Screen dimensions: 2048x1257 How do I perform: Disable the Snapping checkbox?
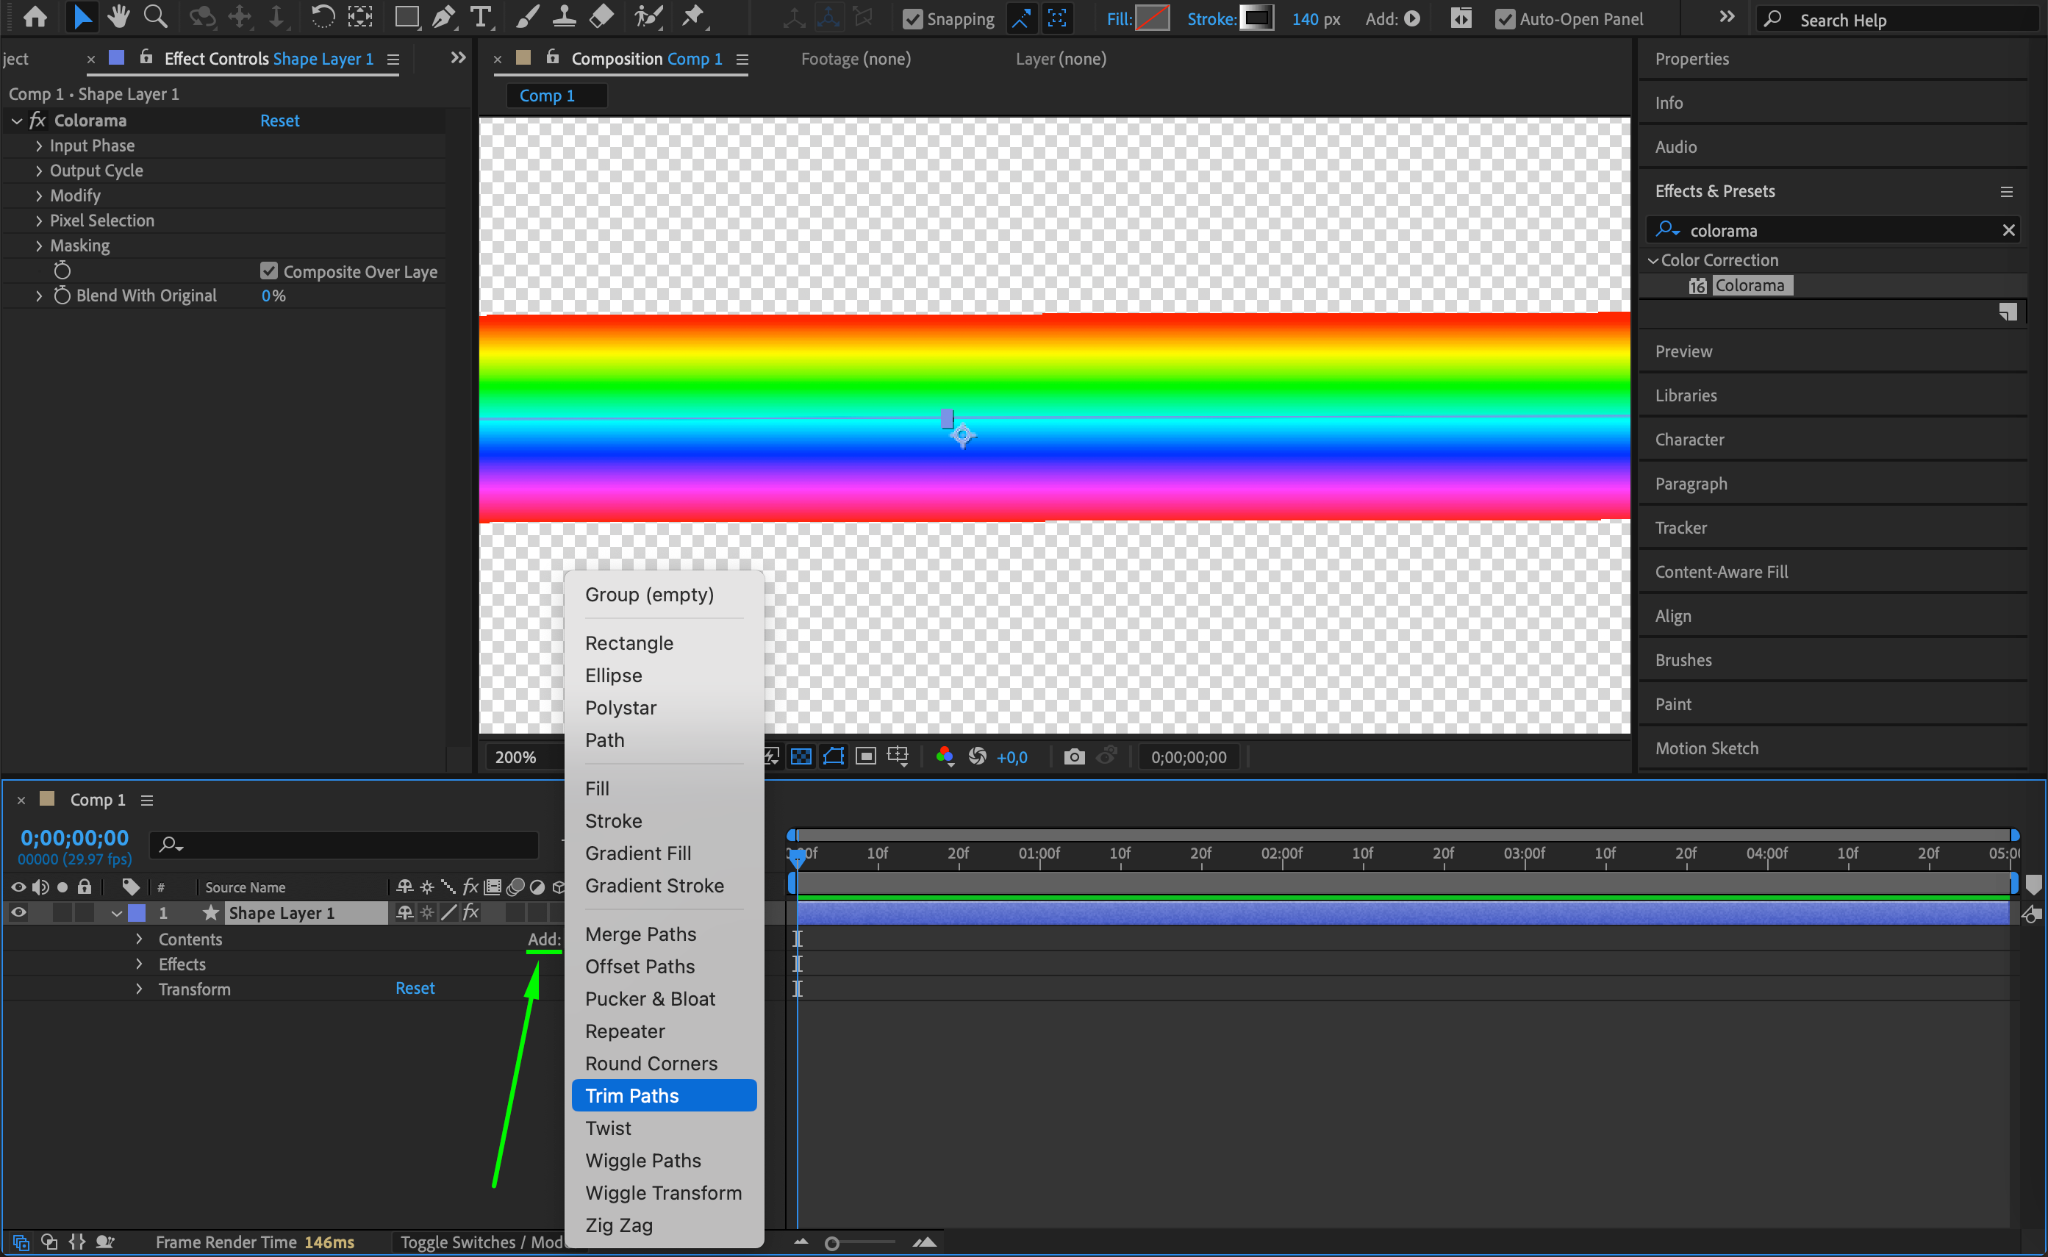pos(913,19)
